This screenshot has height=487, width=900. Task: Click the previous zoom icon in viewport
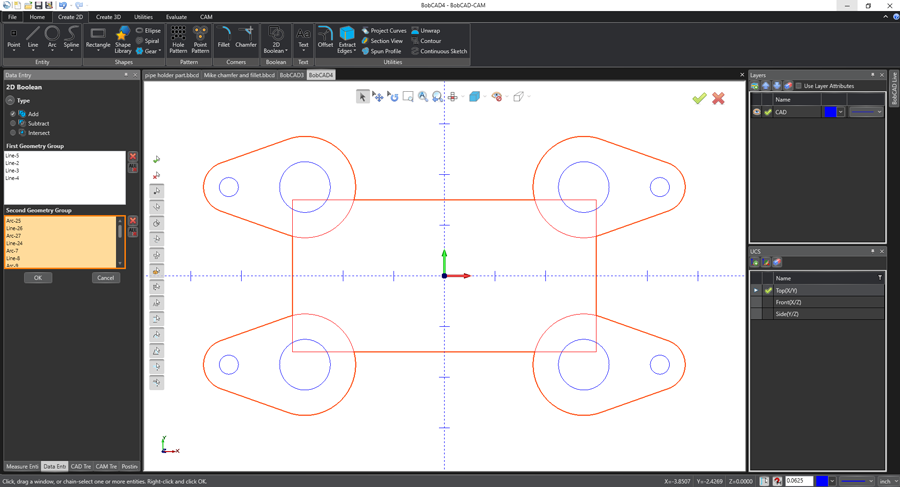coord(437,96)
